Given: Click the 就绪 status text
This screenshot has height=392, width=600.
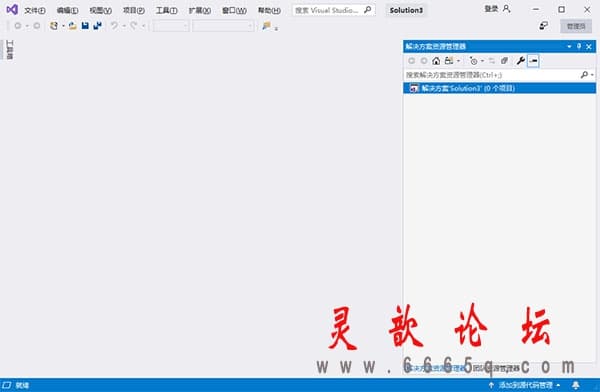Looking at the screenshot, I should point(22,385).
